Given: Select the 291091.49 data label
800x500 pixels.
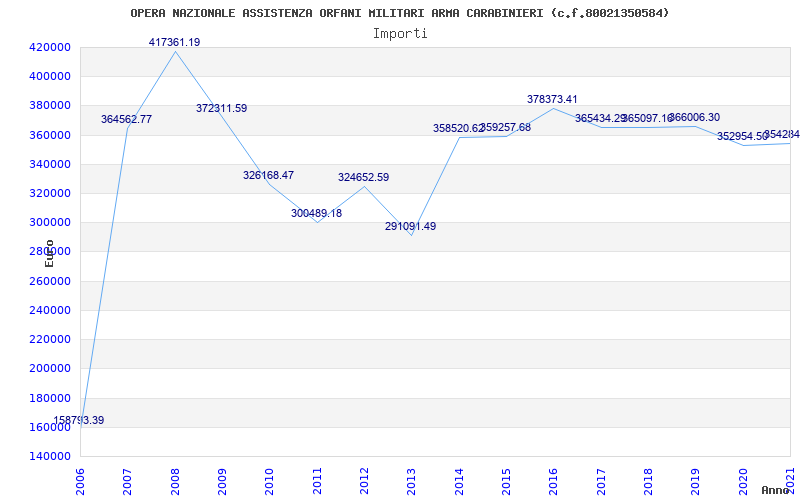Looking at the screenshot, I should [x=410, y=227].
